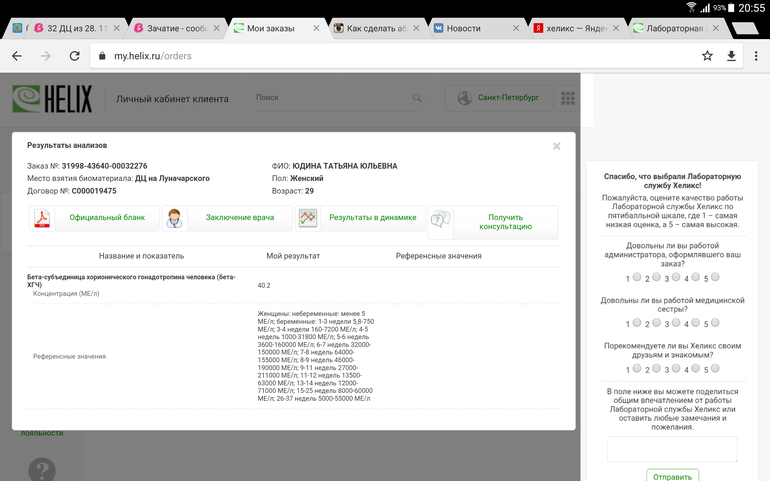770x481 pixels.
Task: Go back using the browser back arrow
Action: pos(17,56)
